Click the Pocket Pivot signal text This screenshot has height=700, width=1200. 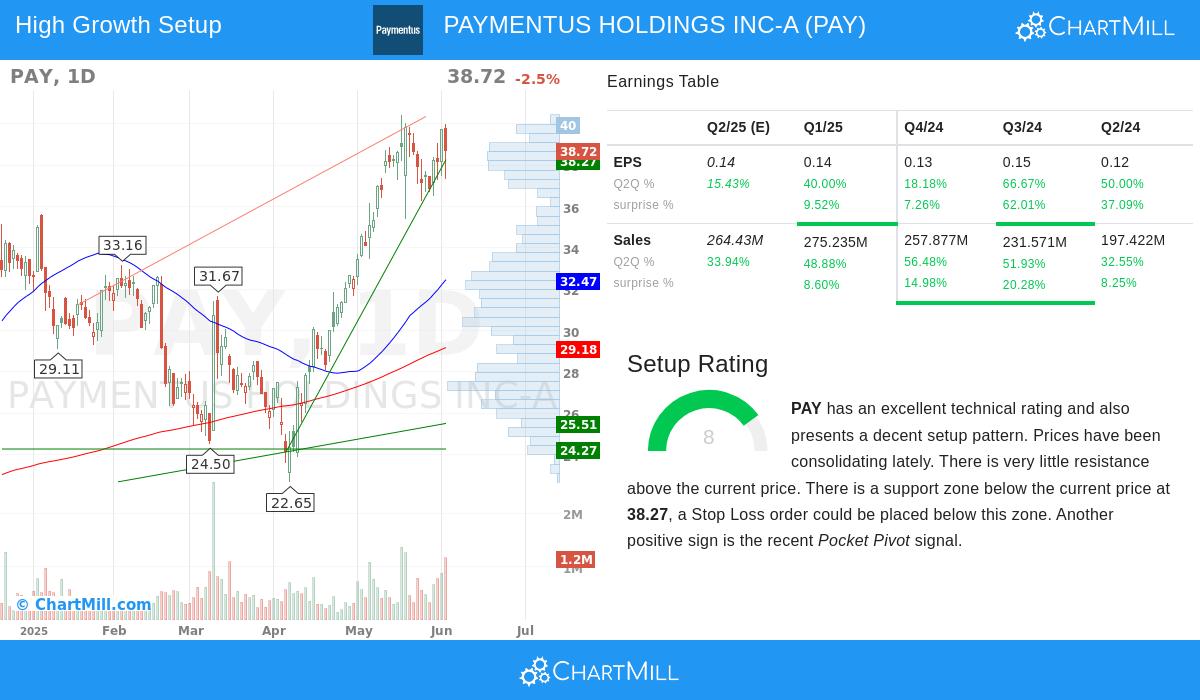pos(864,541)
